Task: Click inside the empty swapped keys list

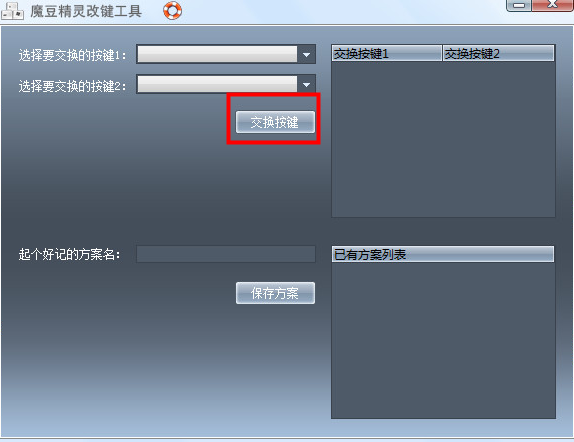Action: [x=443, y=139]
